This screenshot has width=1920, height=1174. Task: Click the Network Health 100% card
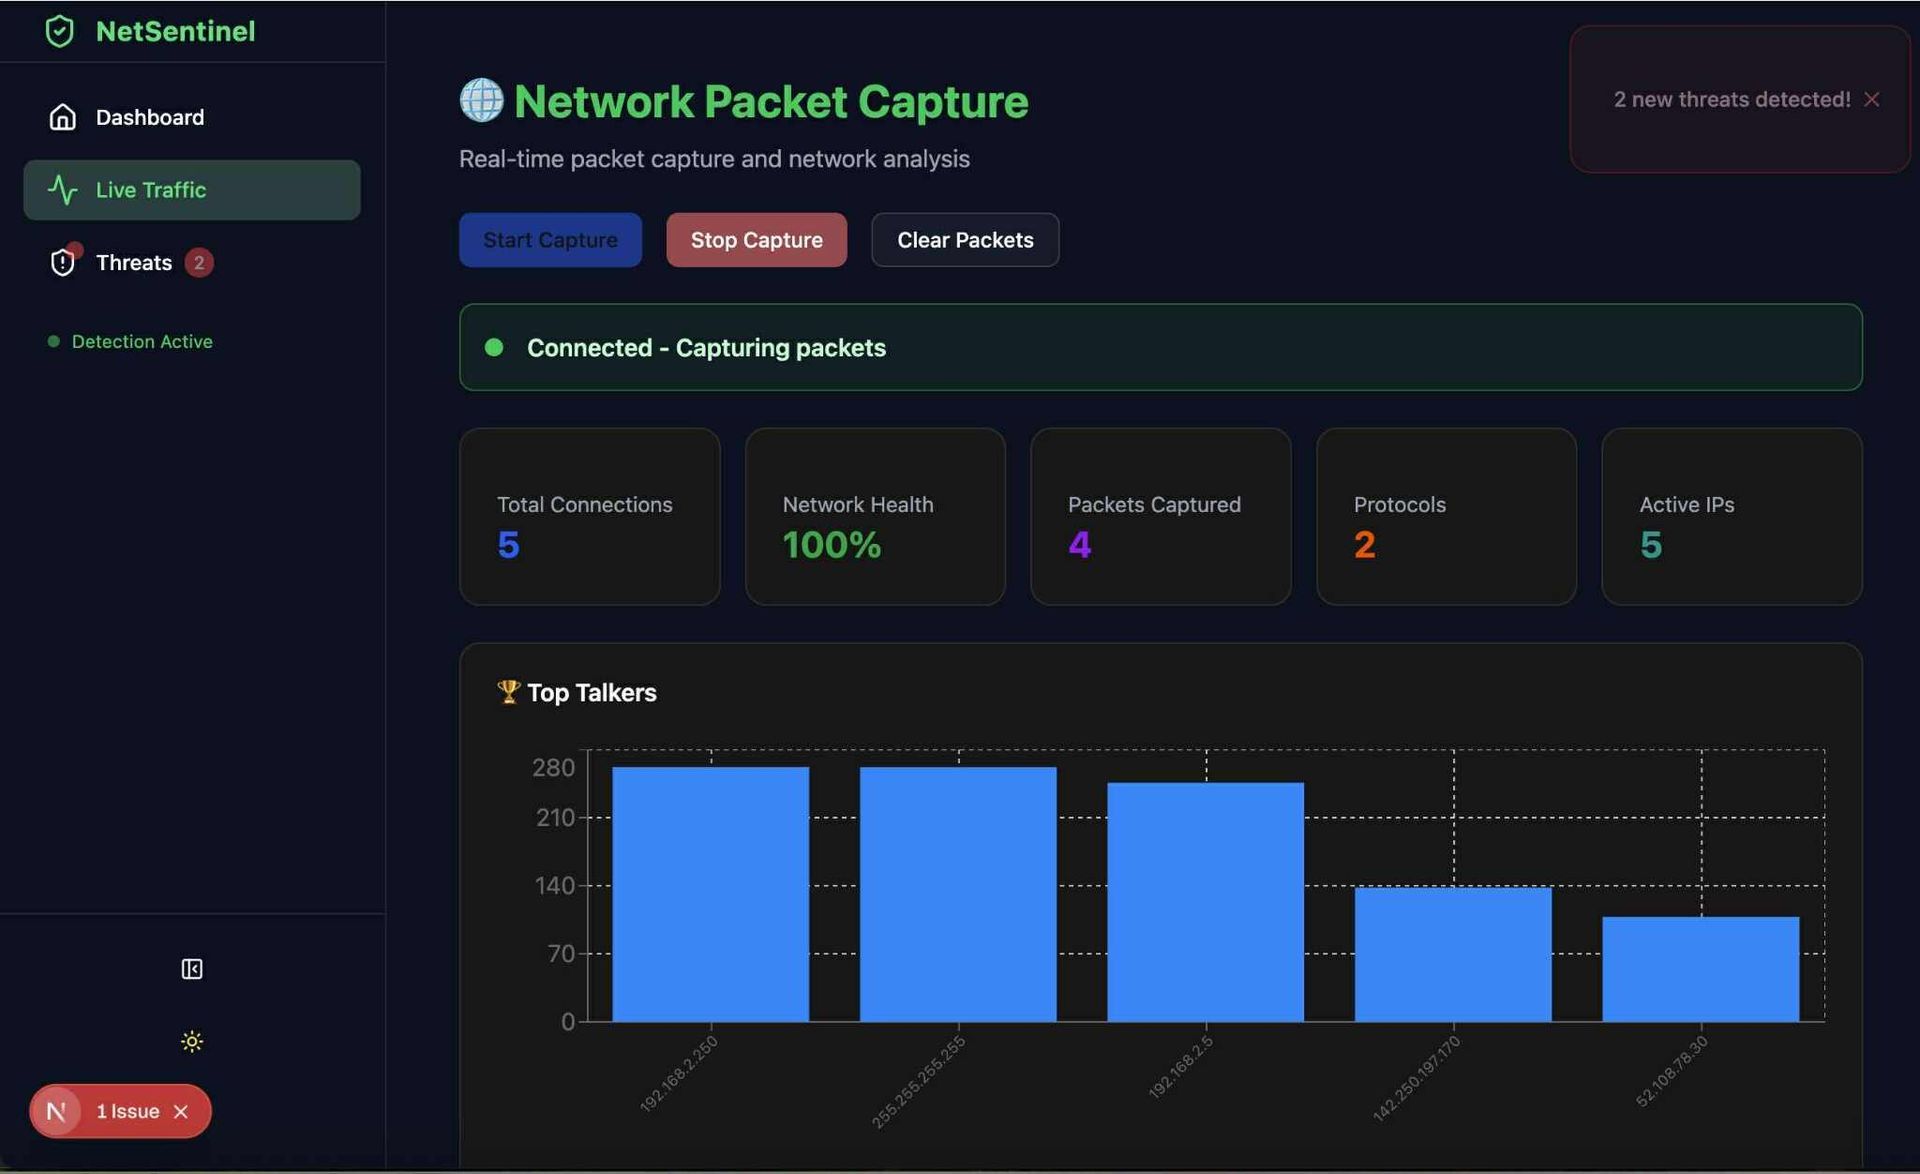click(874, 516)
